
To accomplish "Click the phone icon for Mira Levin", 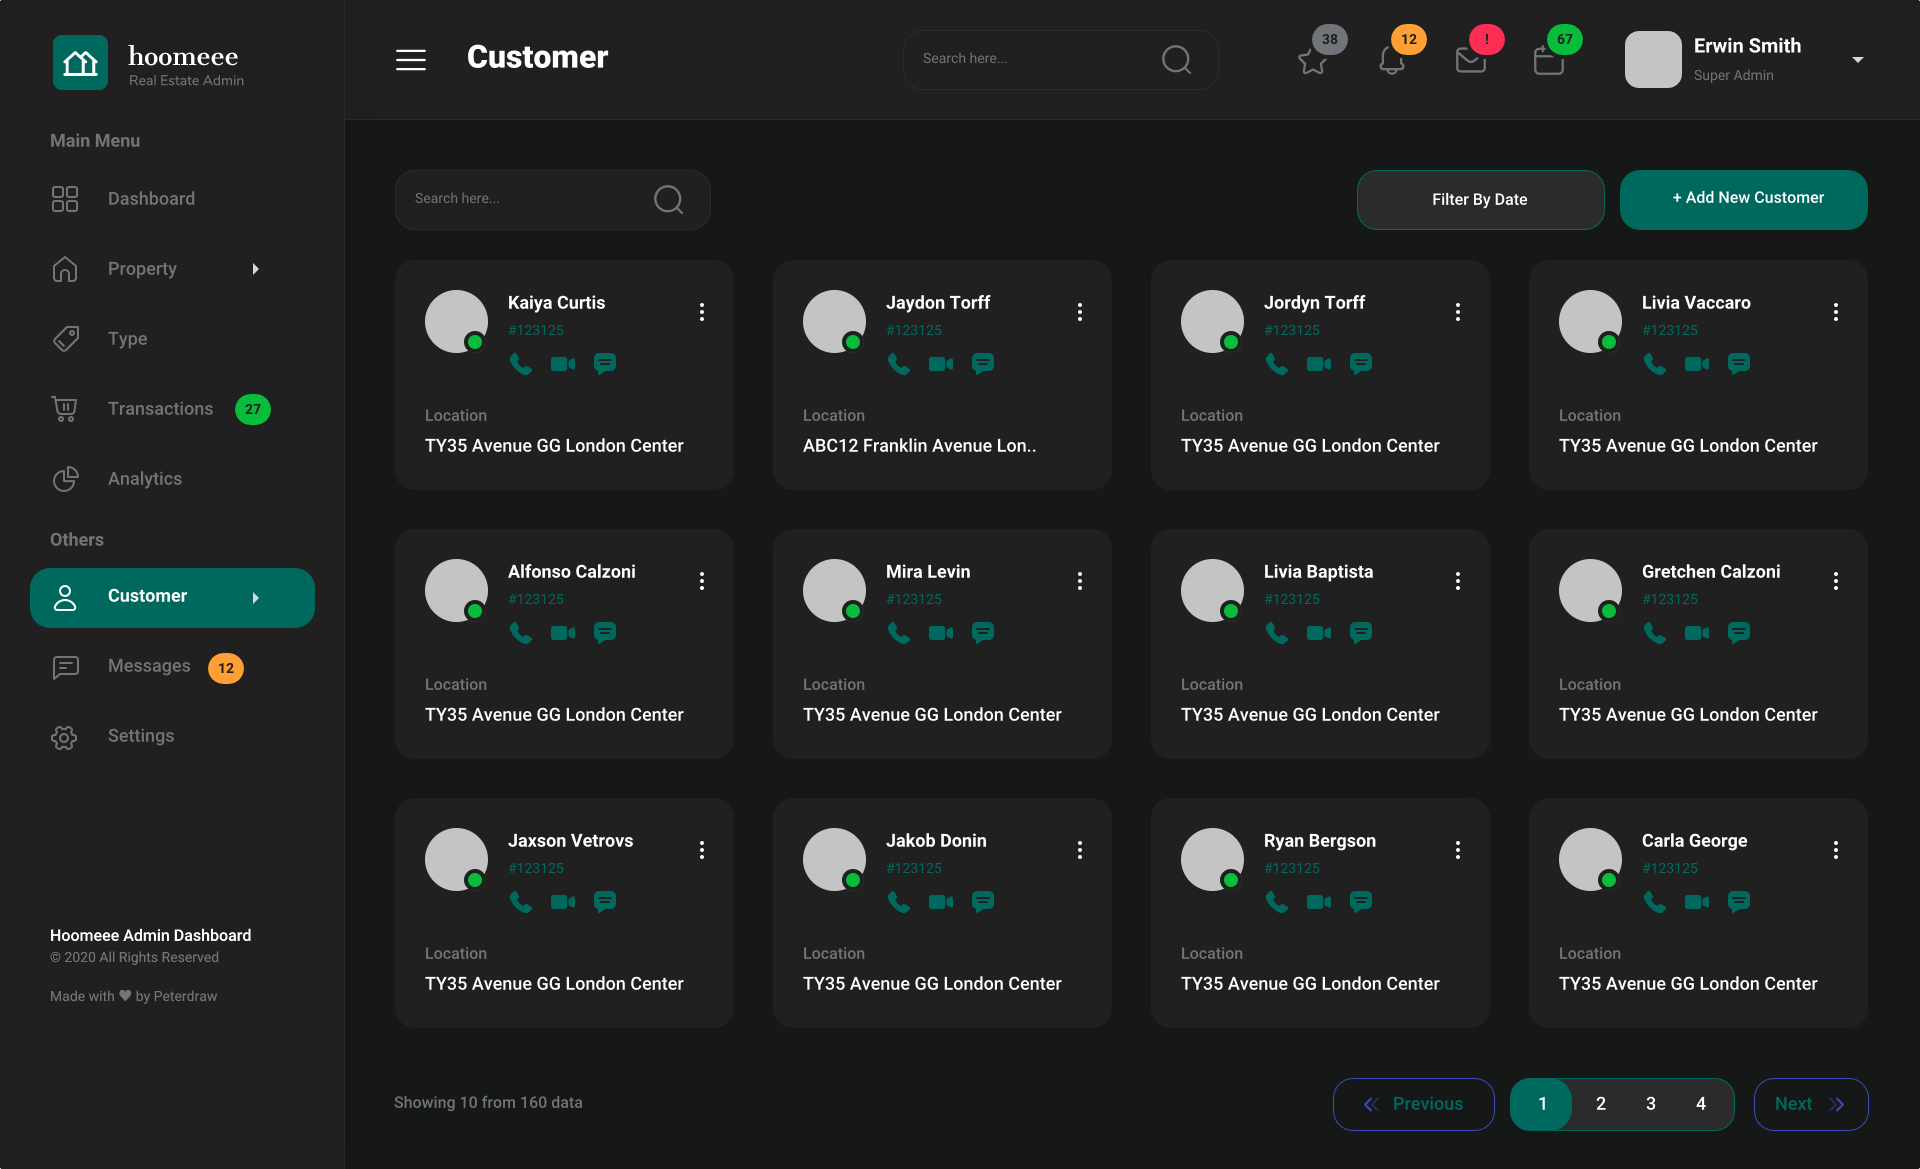I will pos(897,631).
